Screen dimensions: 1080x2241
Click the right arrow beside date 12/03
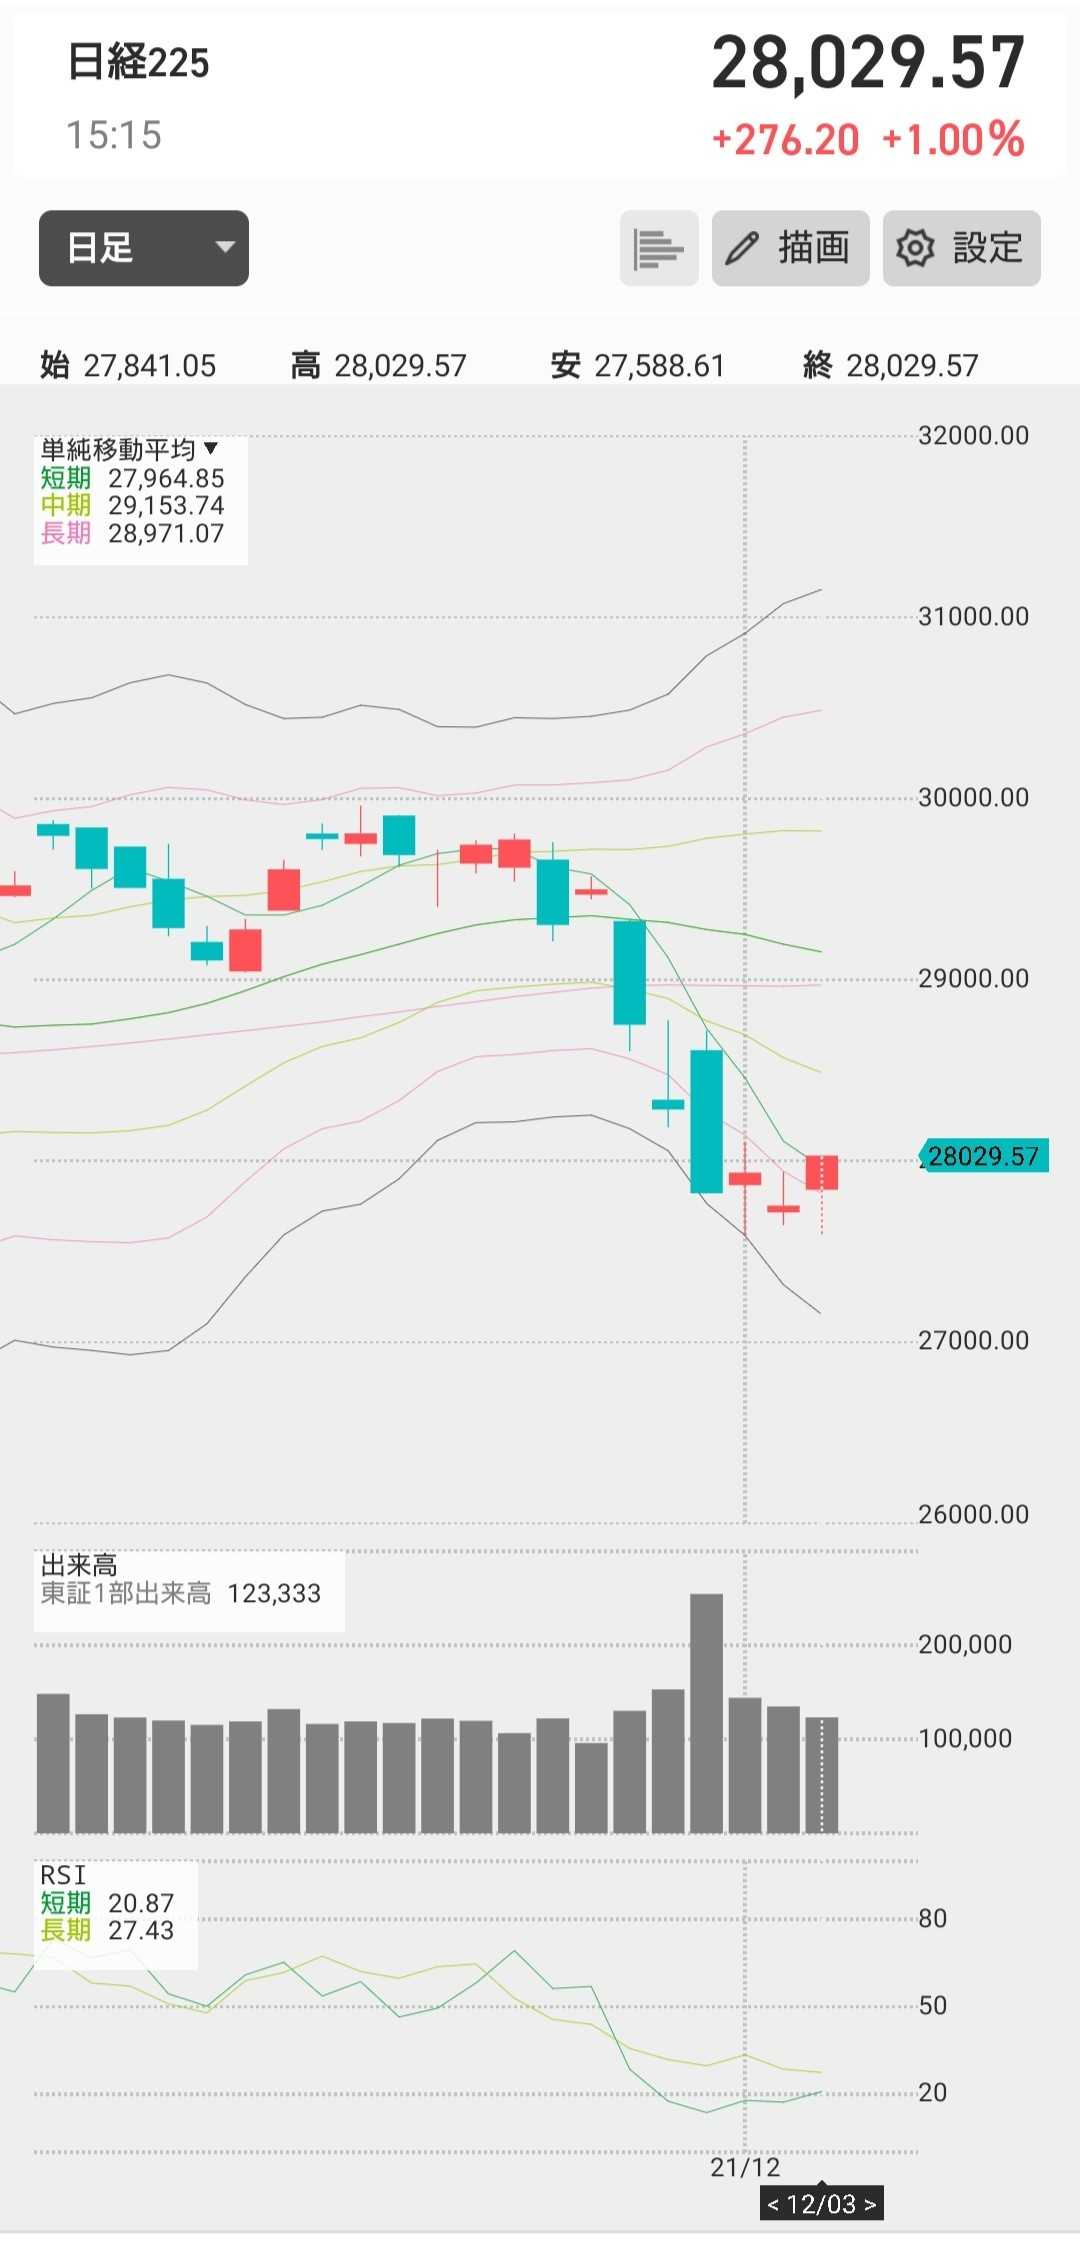(x=870, y=2204)
